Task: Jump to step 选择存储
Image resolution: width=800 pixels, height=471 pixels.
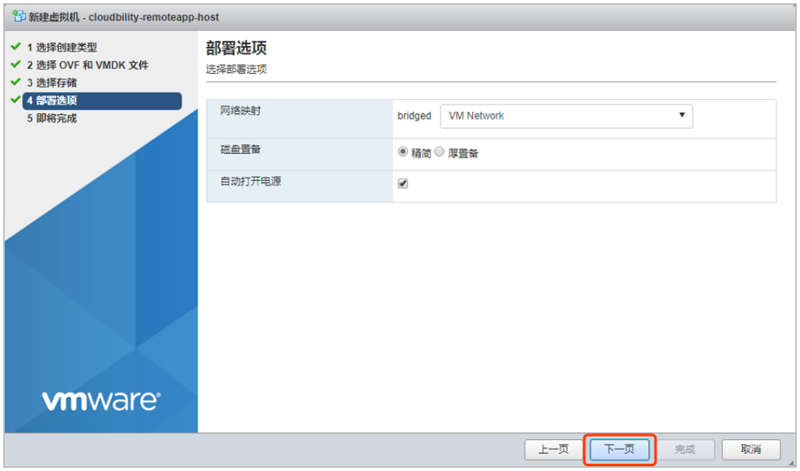Action: point(56,82)
